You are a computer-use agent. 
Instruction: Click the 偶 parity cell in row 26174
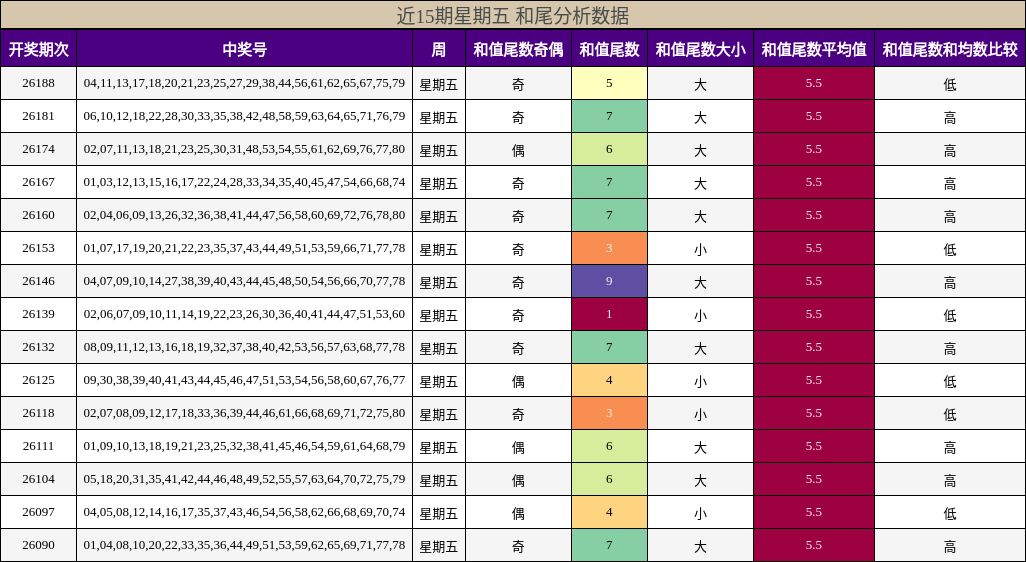coord(518,150)
